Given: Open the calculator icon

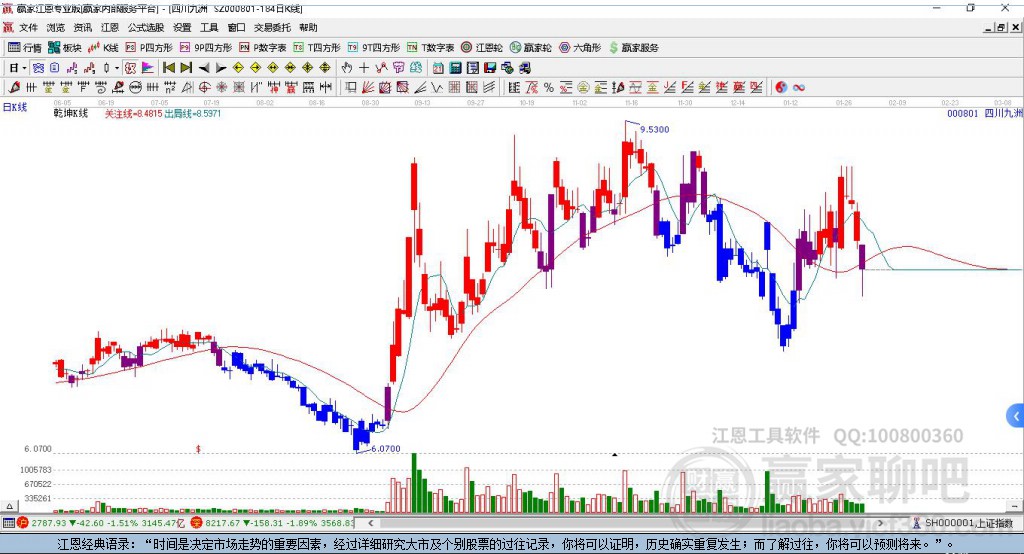Looking at the screenshot, I should pos(456,68).
